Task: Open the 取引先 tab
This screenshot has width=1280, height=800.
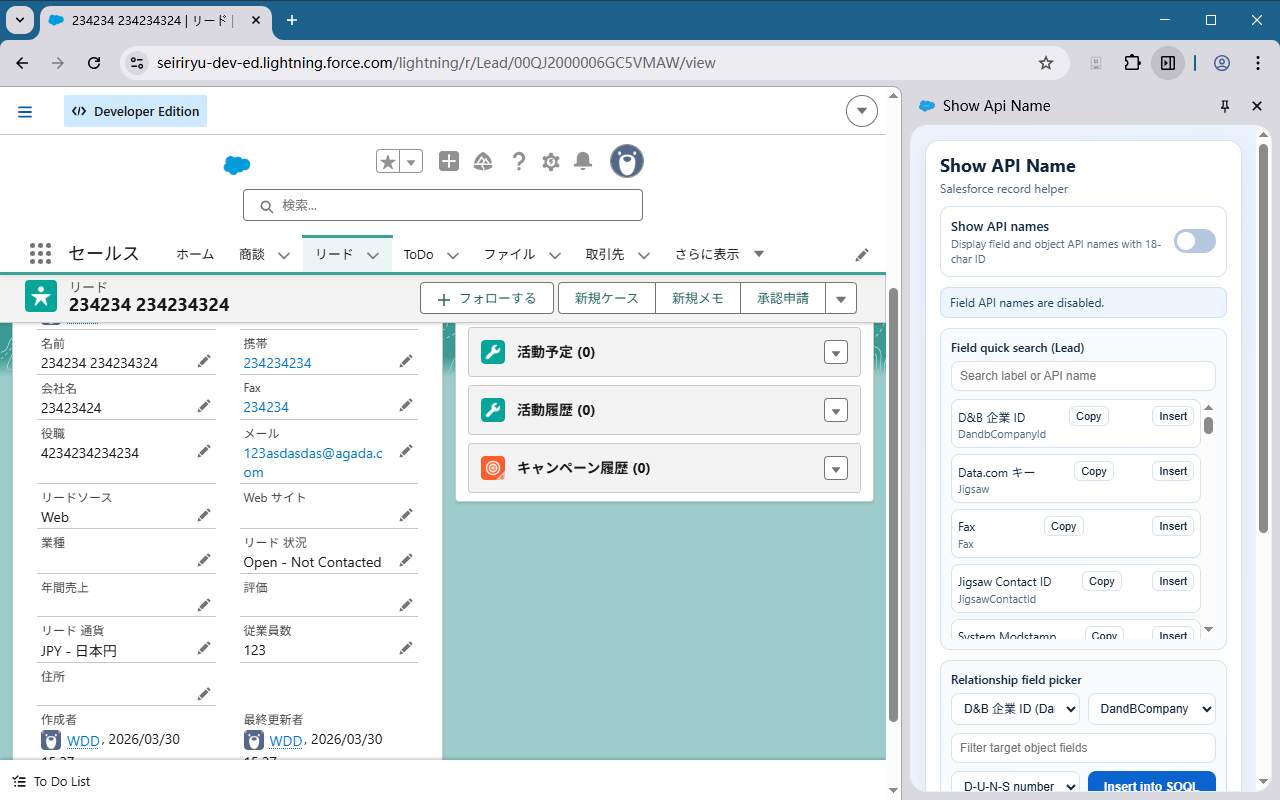Action: (x=605, y=255)
